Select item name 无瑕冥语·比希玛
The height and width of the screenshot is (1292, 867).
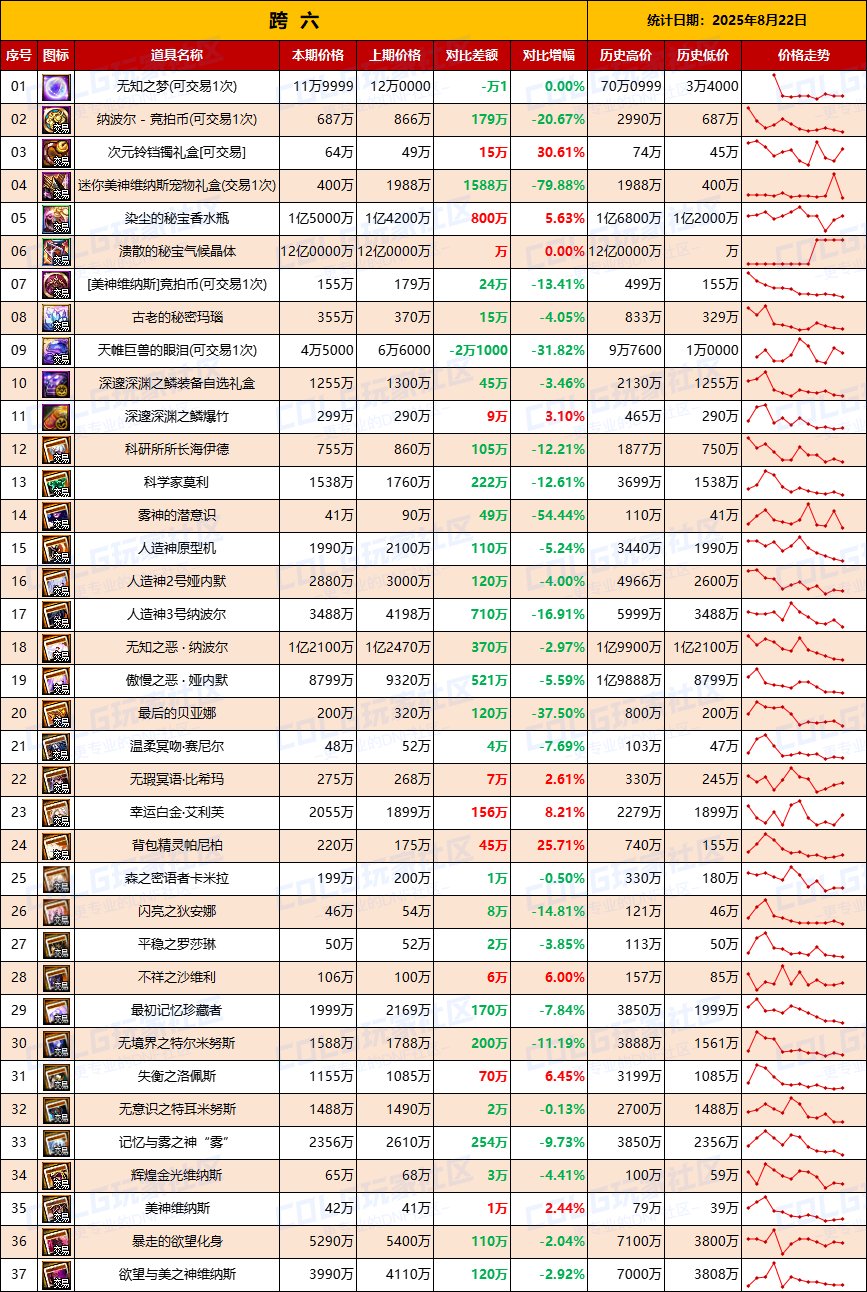178,780
